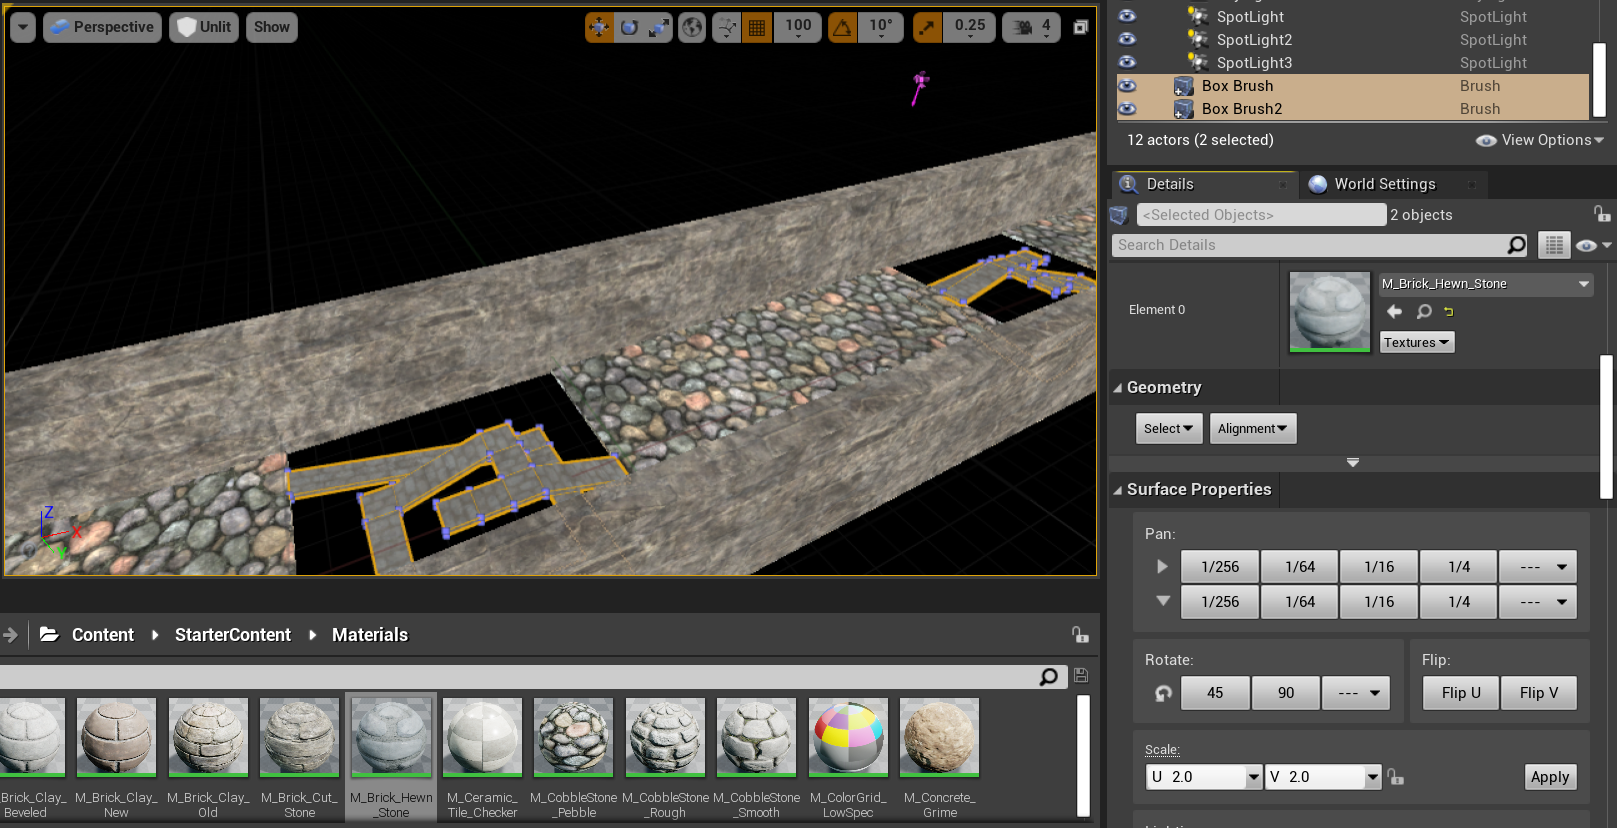Click the rotate texture direction icon
The height and width of the screenshot is (828, 1617).
coord(1163,693)
